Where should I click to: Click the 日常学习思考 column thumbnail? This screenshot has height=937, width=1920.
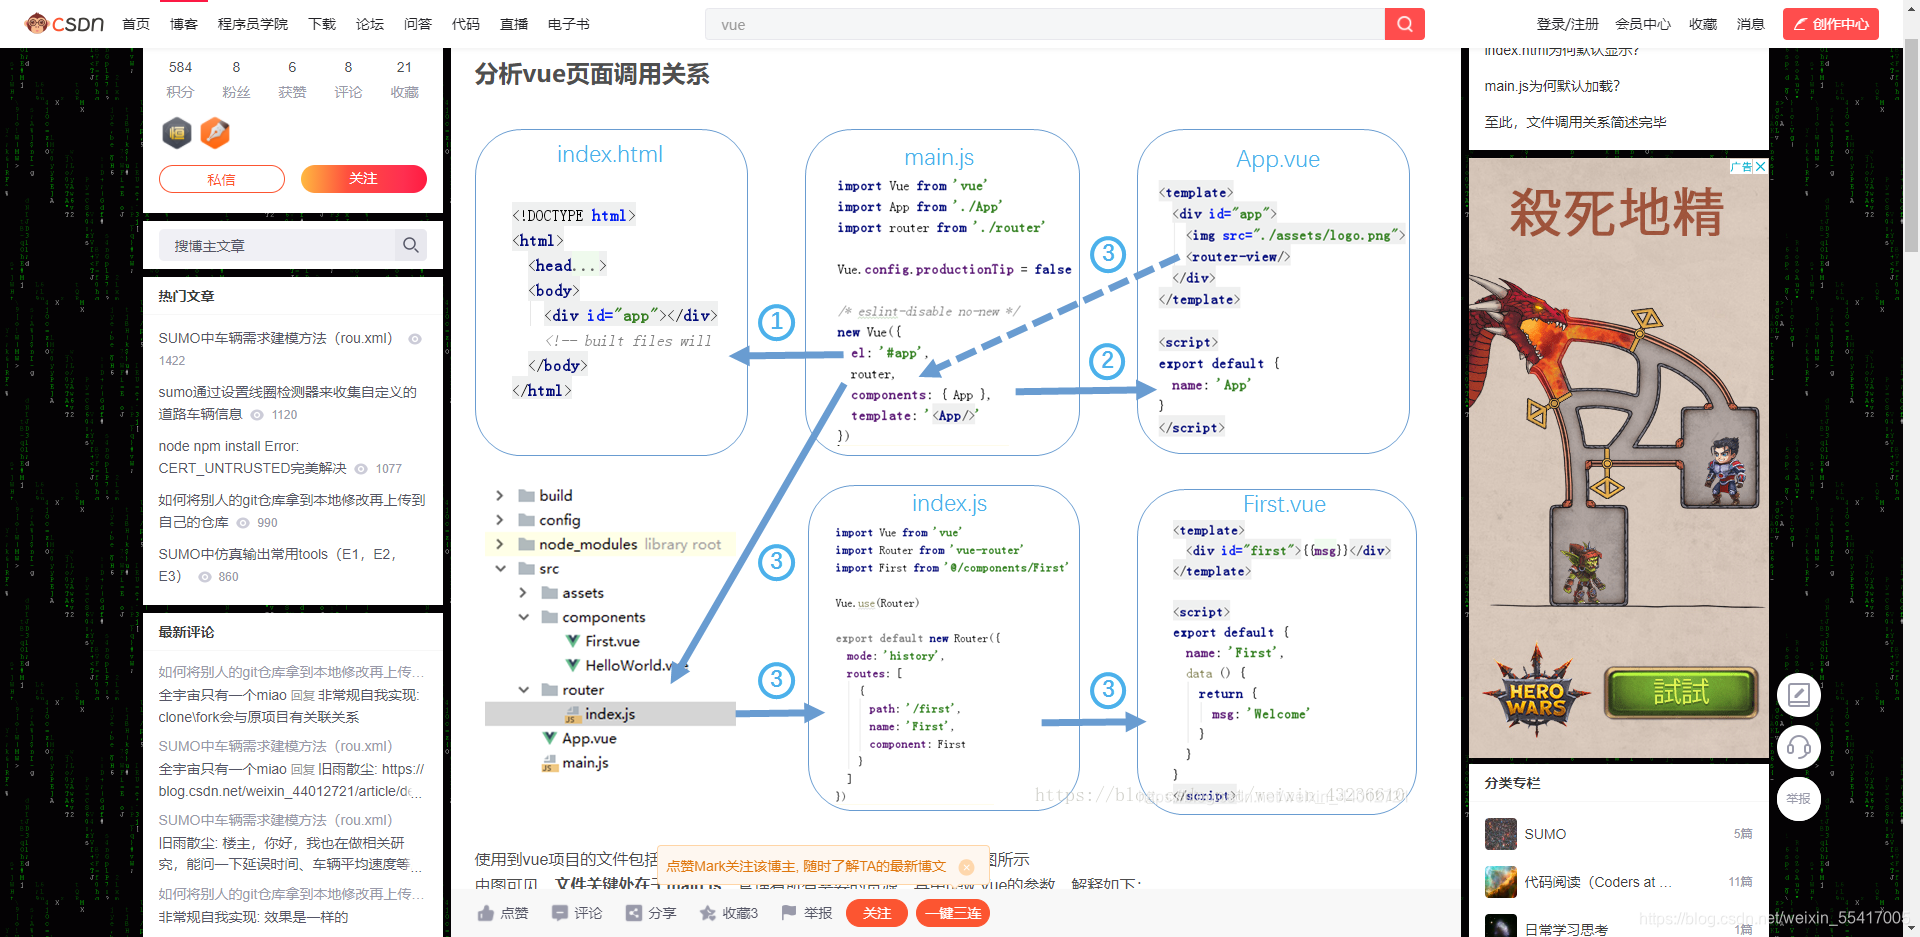point(1501,926)
